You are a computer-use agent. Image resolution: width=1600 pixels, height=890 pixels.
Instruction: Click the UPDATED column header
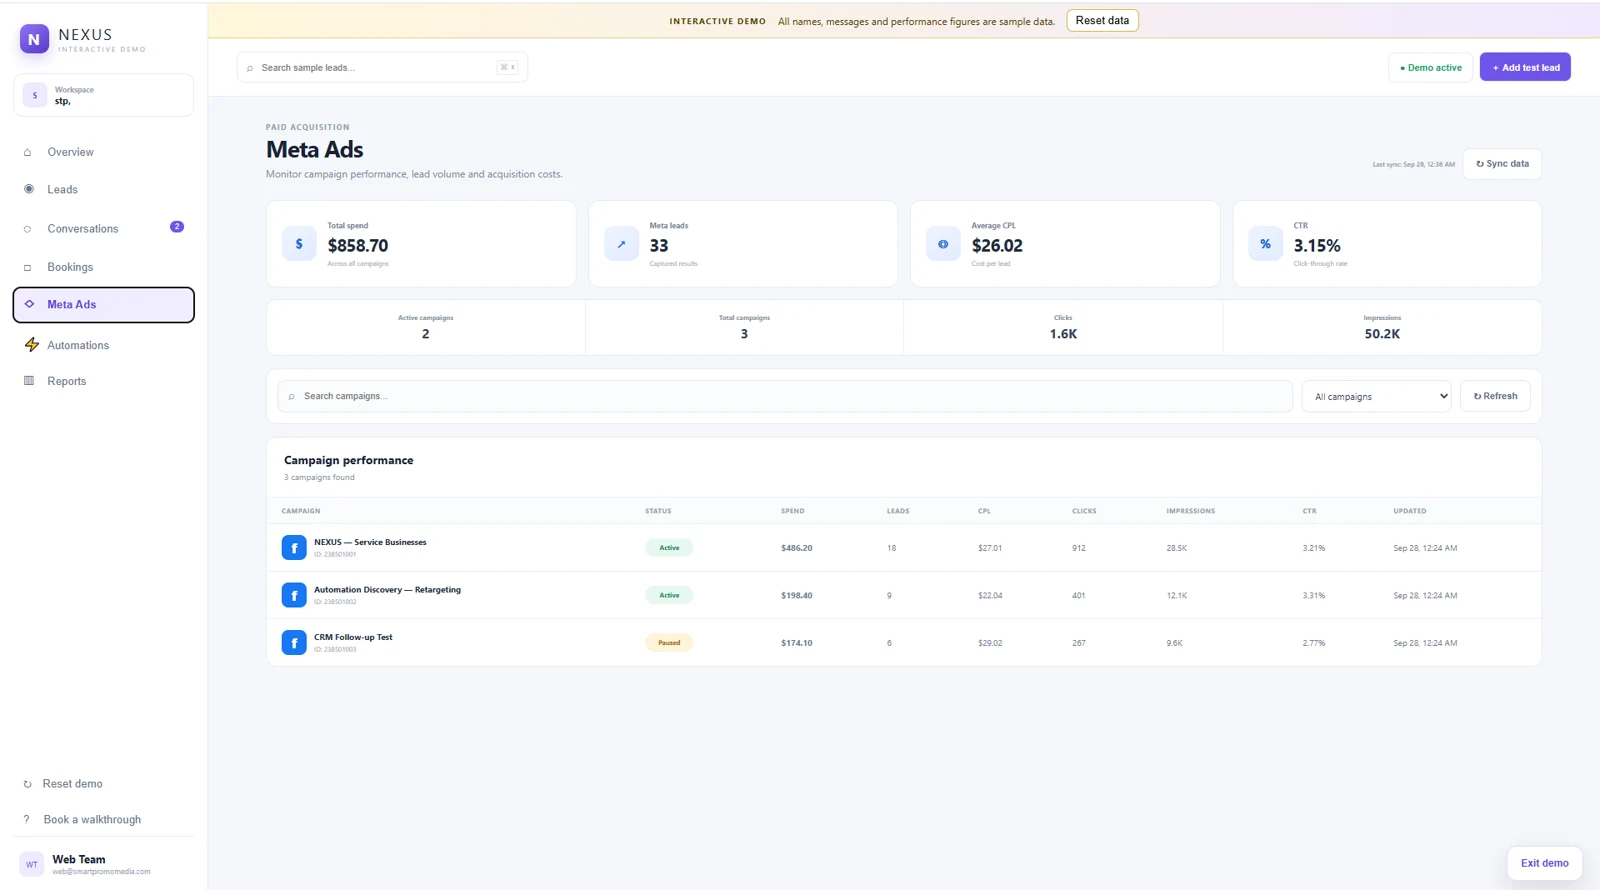pyautogui.click(x=1410, y=511)
